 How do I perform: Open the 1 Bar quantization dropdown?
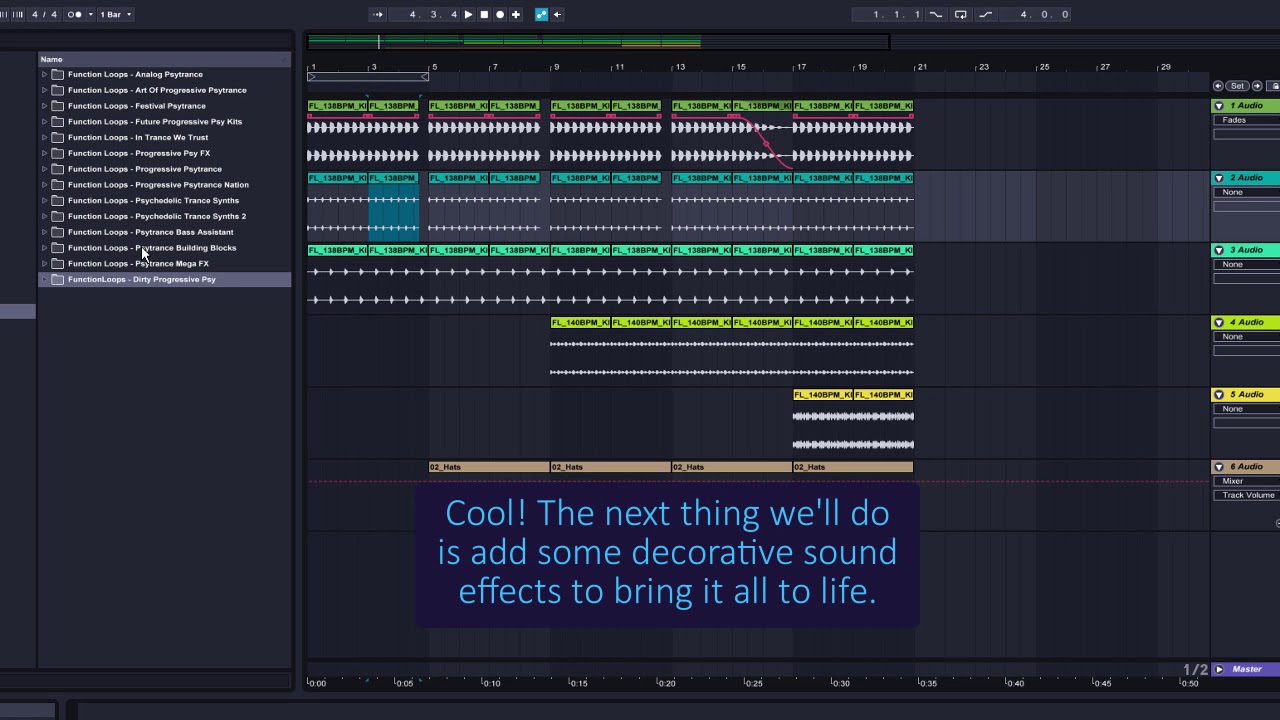coord(115,14)
